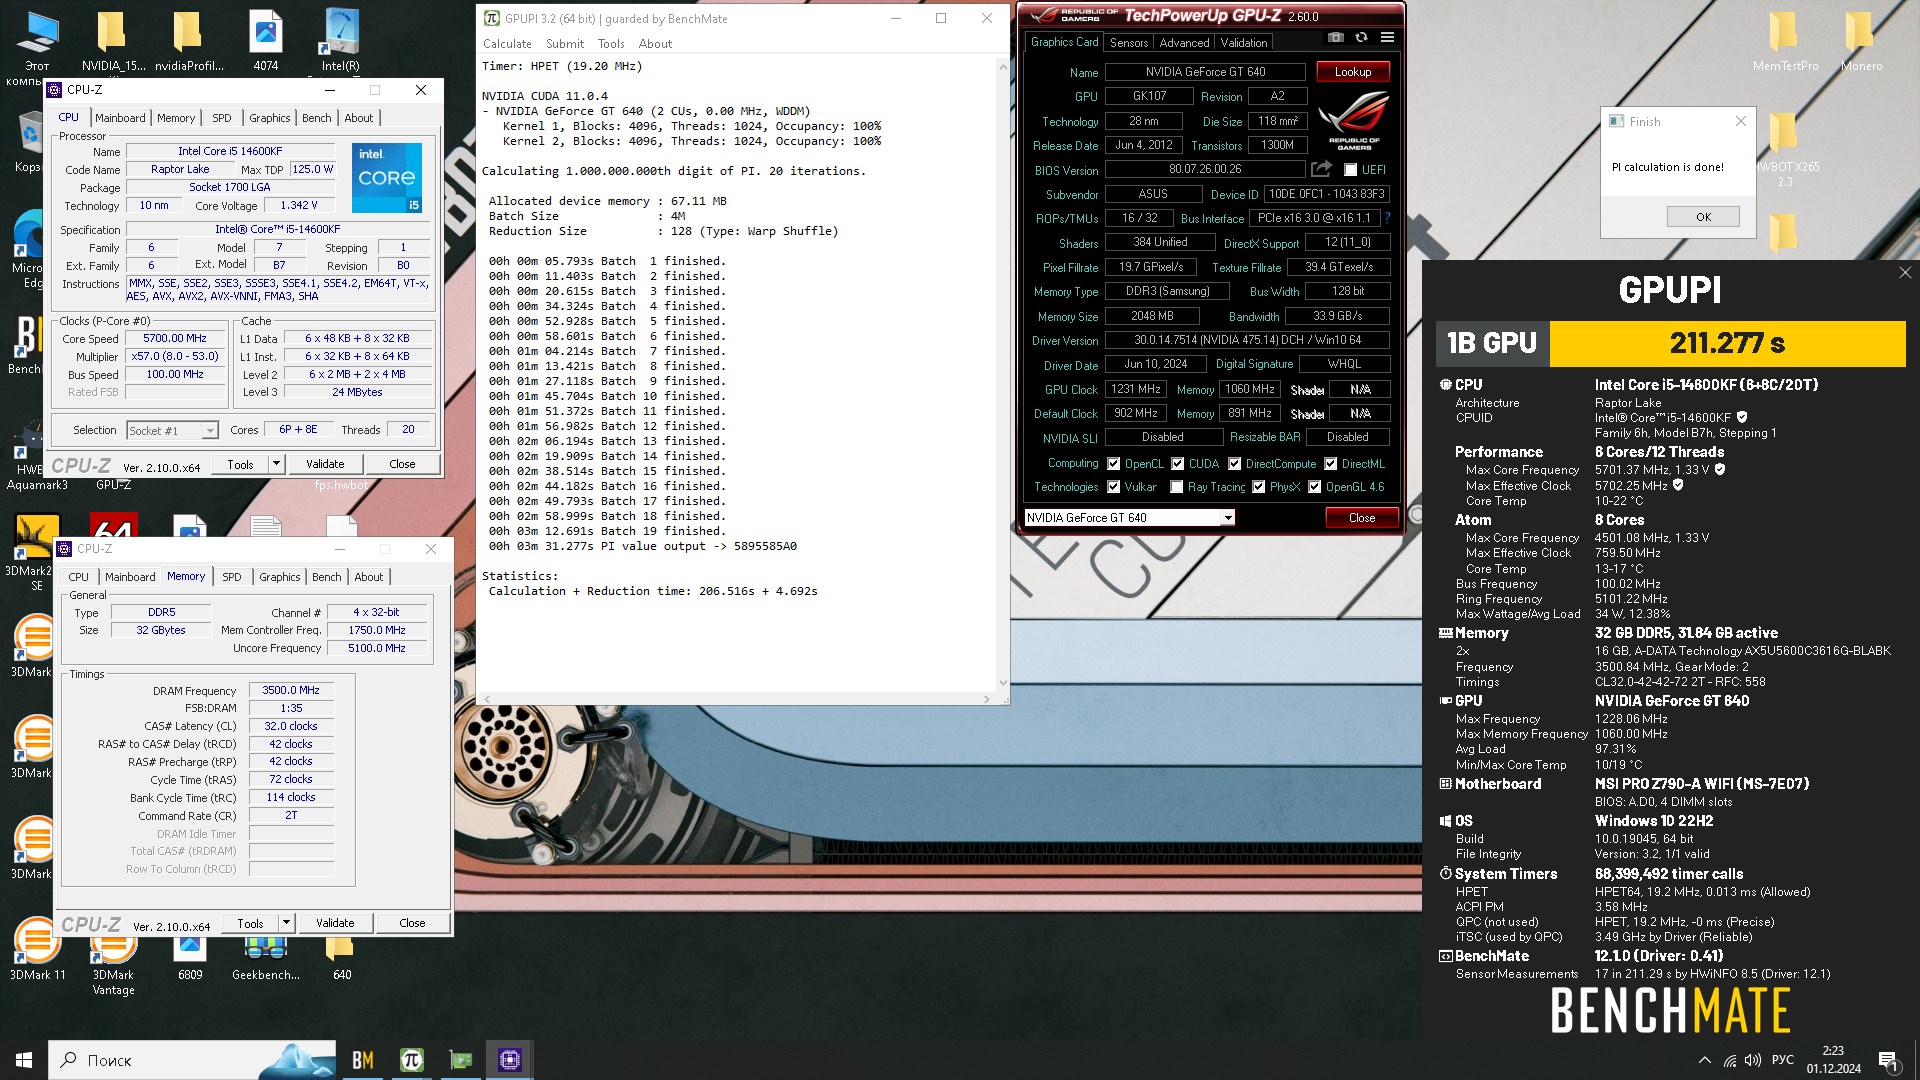
Task: Click the BIOS version share/export icon
Action: pyautogui.click(x=1321, y=169)
